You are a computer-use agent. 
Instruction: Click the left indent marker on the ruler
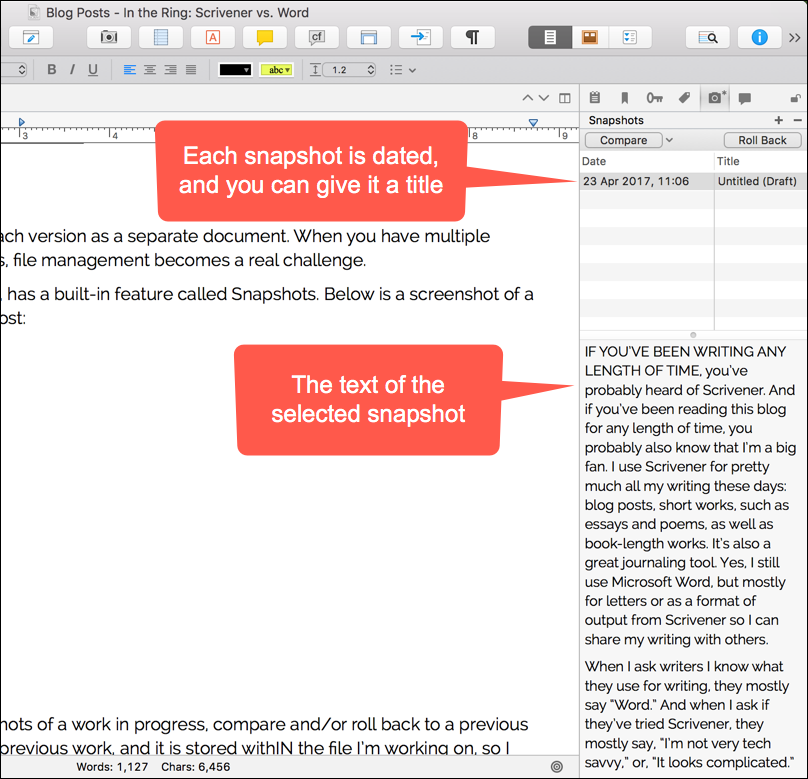pyautogui.click(x=21, y=122)
